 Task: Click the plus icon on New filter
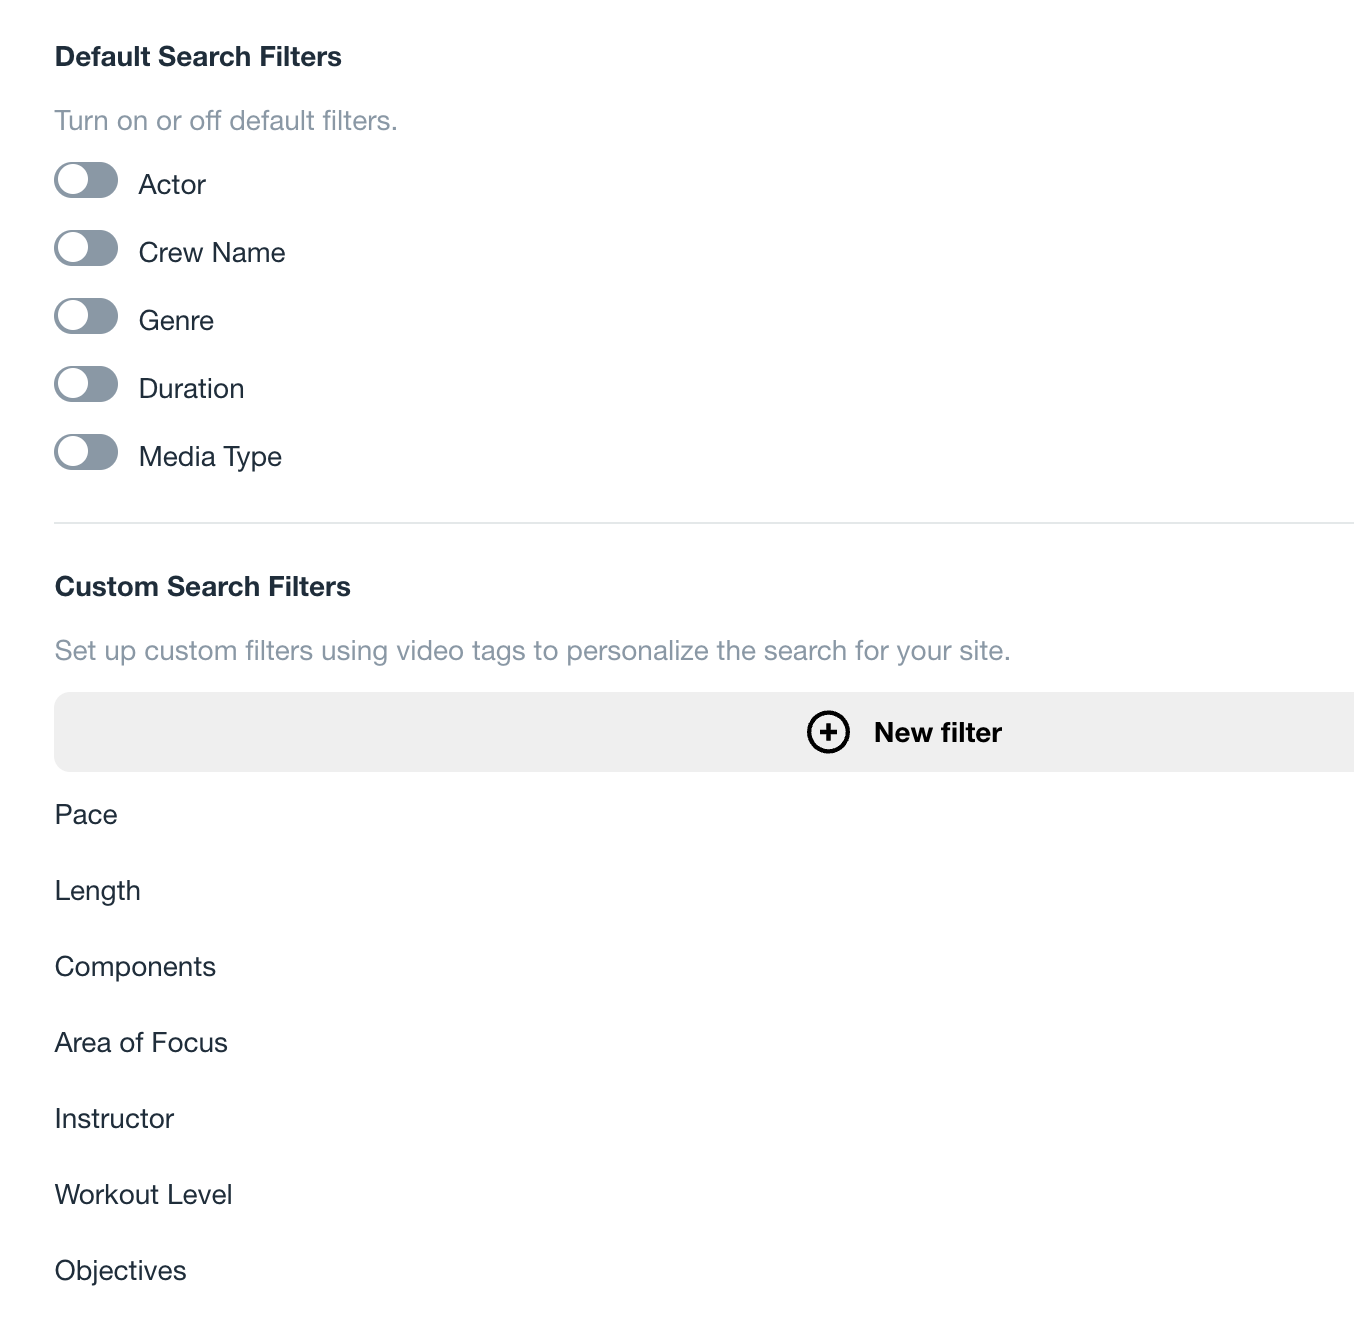click(x=827, y=732)
